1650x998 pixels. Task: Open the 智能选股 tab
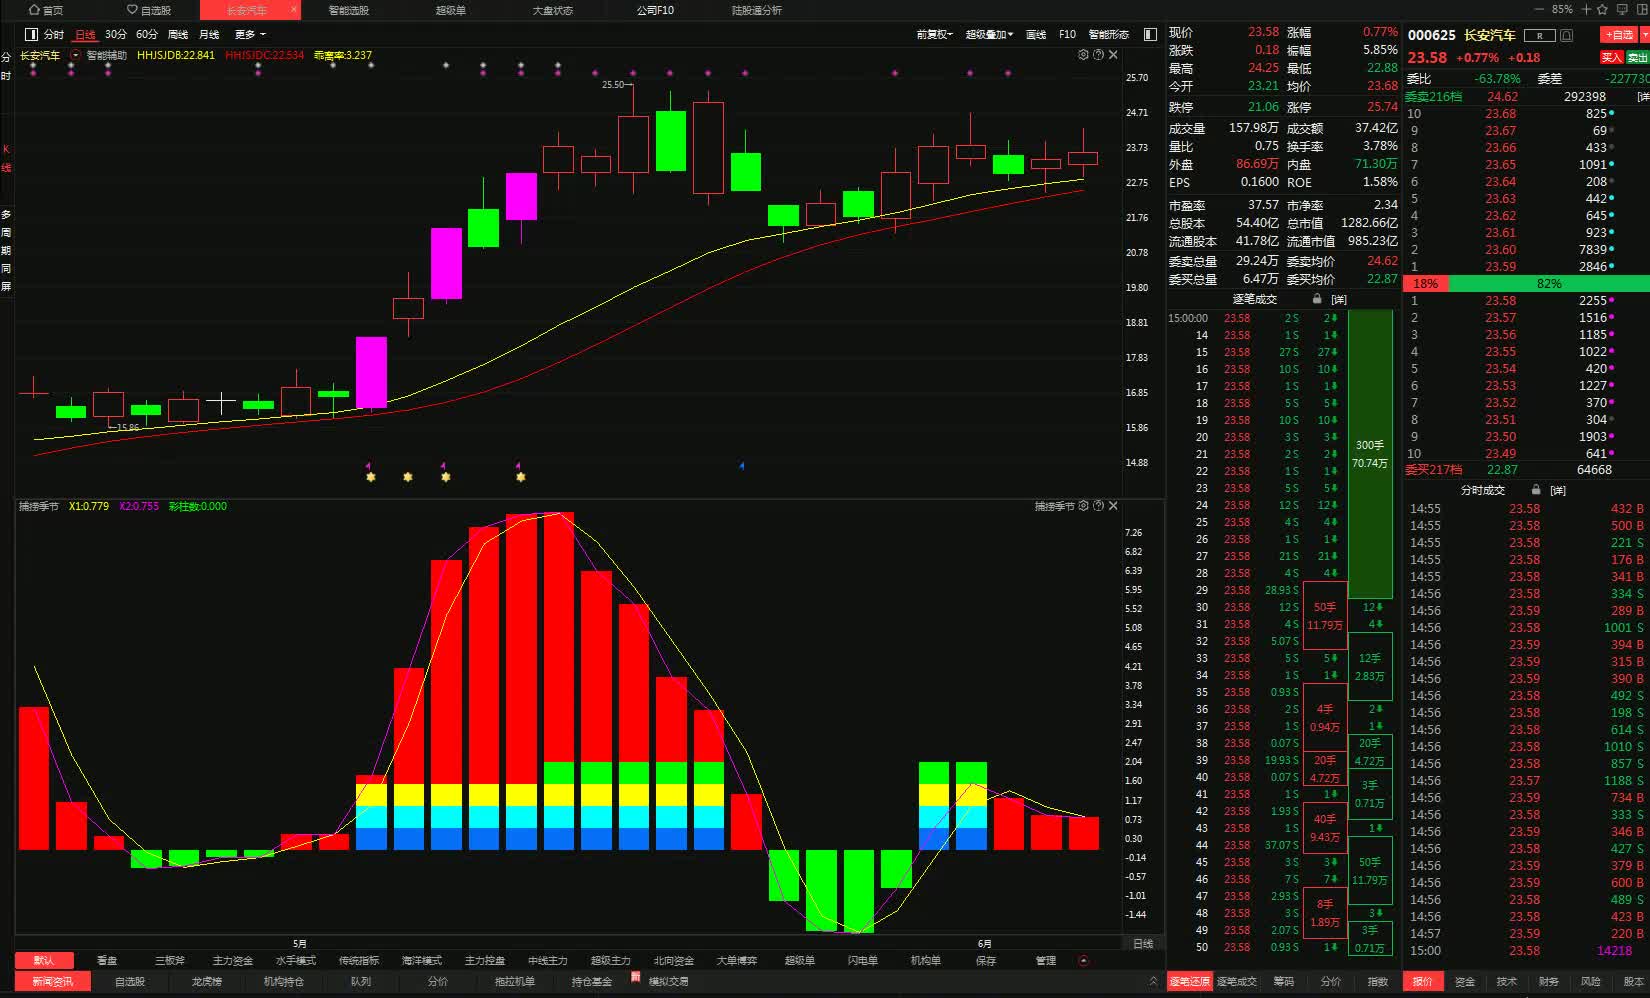[348, 10]
